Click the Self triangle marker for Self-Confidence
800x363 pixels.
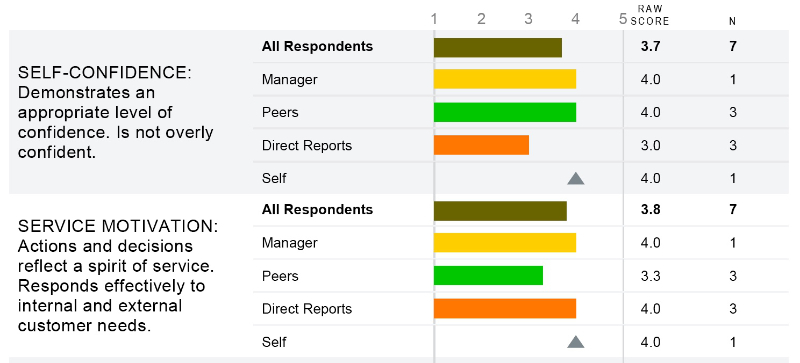576,178
